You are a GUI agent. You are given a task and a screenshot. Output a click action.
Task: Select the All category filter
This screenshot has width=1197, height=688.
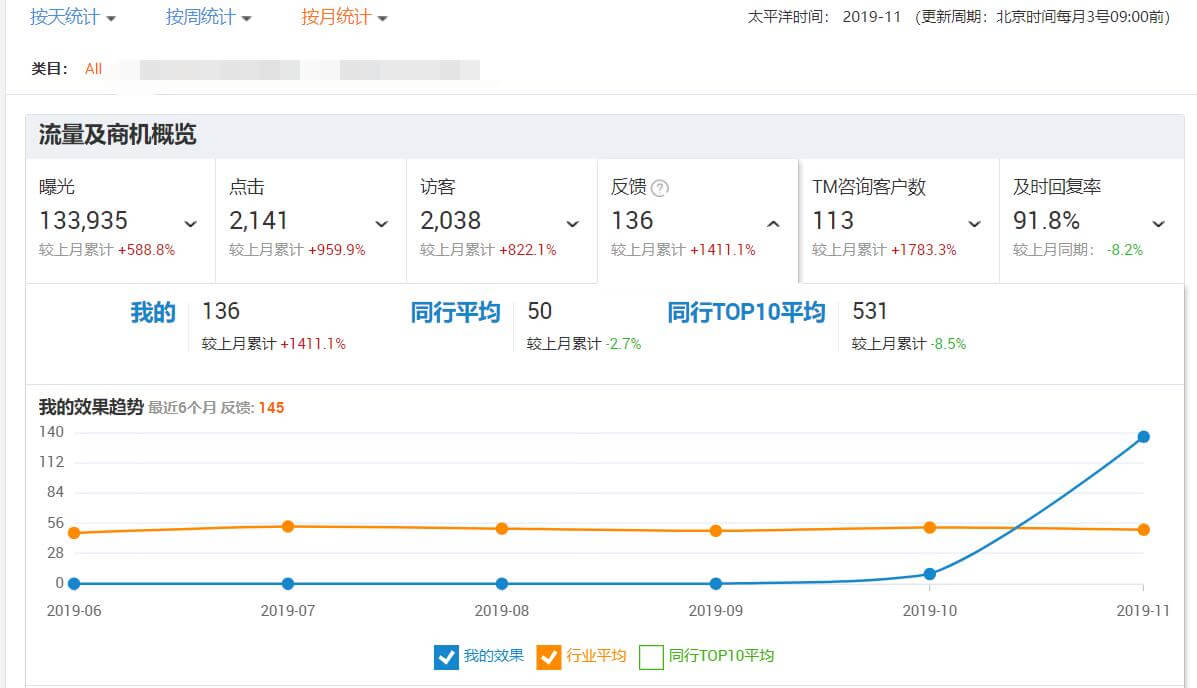93,69
